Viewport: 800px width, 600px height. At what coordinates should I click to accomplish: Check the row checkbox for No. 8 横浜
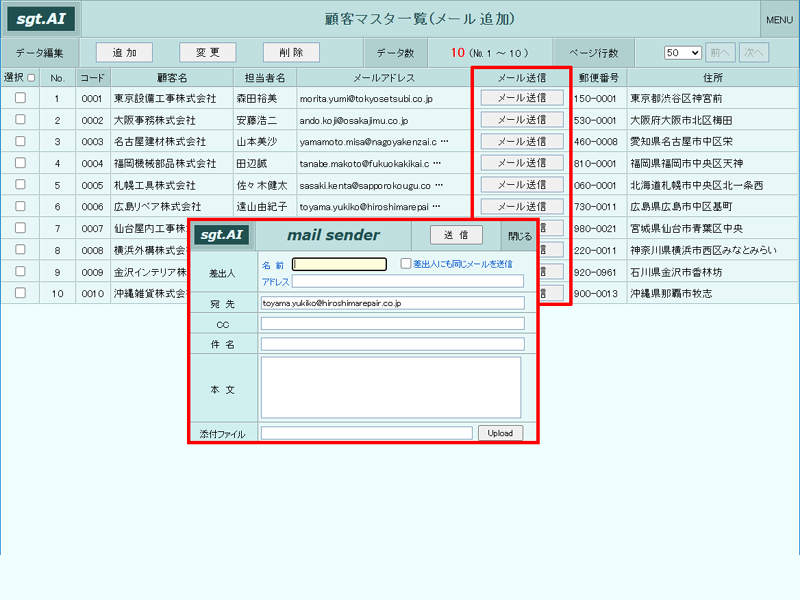click(20, 249)
